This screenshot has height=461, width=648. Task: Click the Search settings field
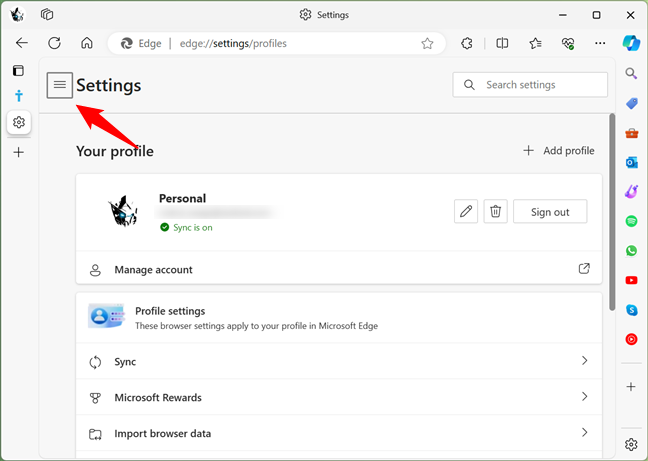coord(530,85)
